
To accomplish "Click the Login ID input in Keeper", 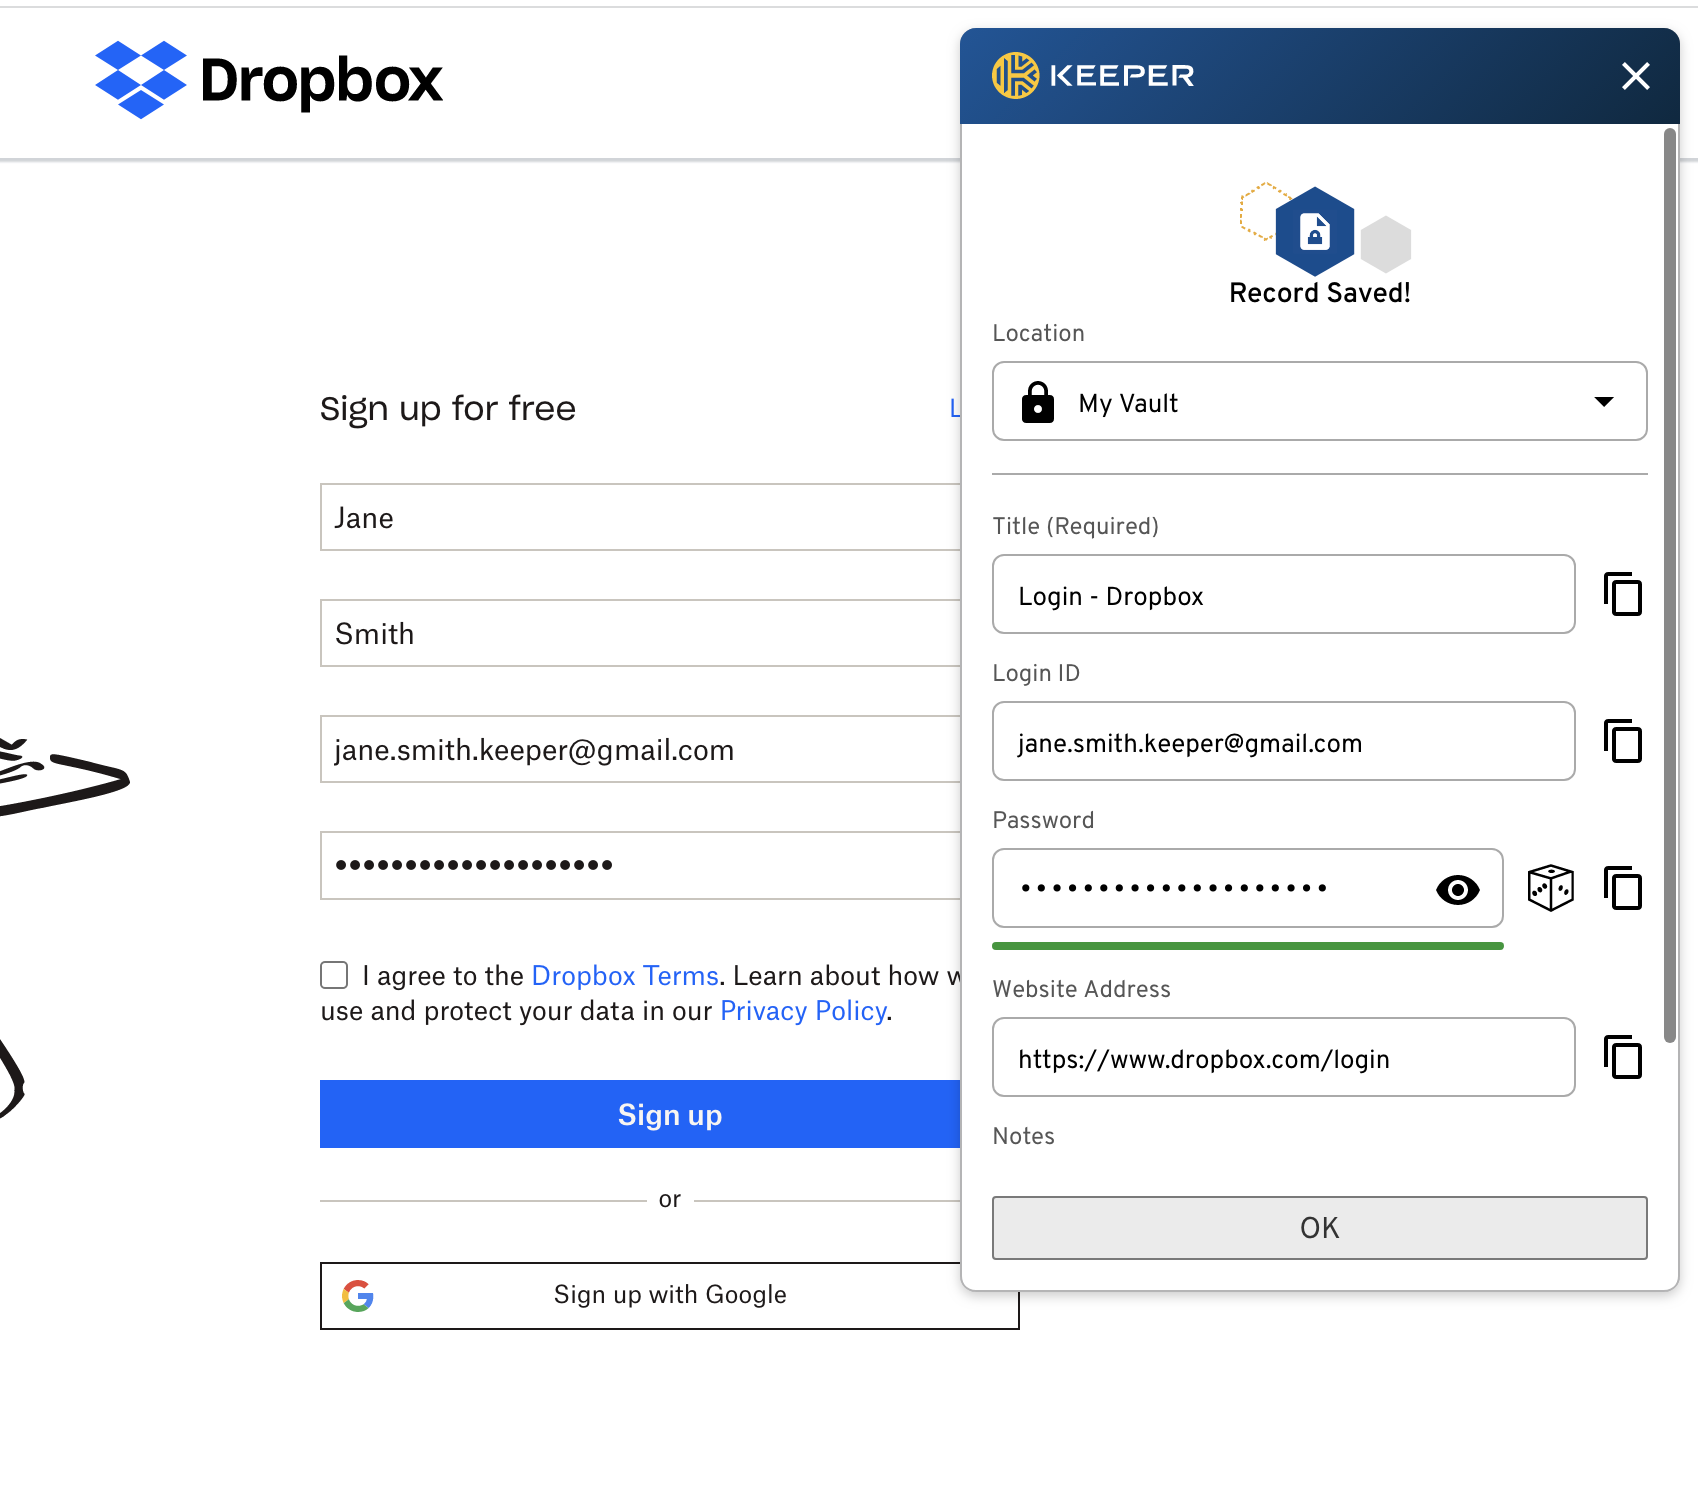I will 1283,741.
